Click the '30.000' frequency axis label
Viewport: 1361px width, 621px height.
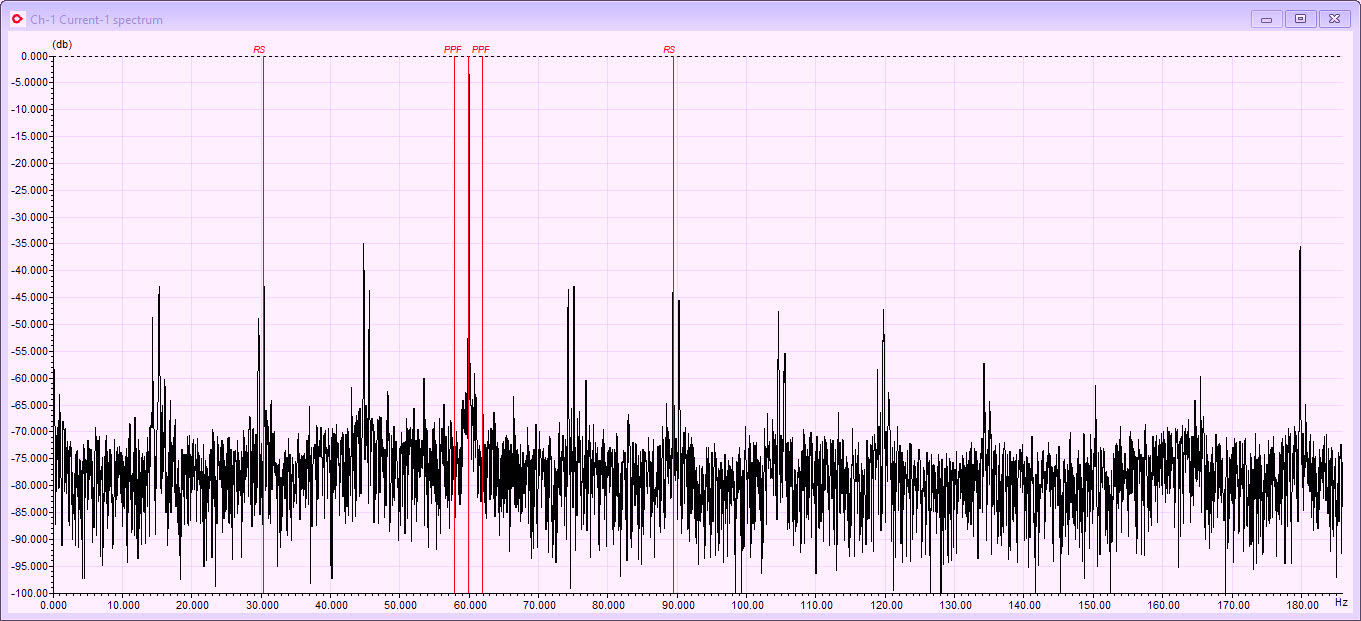coord(261,605)
